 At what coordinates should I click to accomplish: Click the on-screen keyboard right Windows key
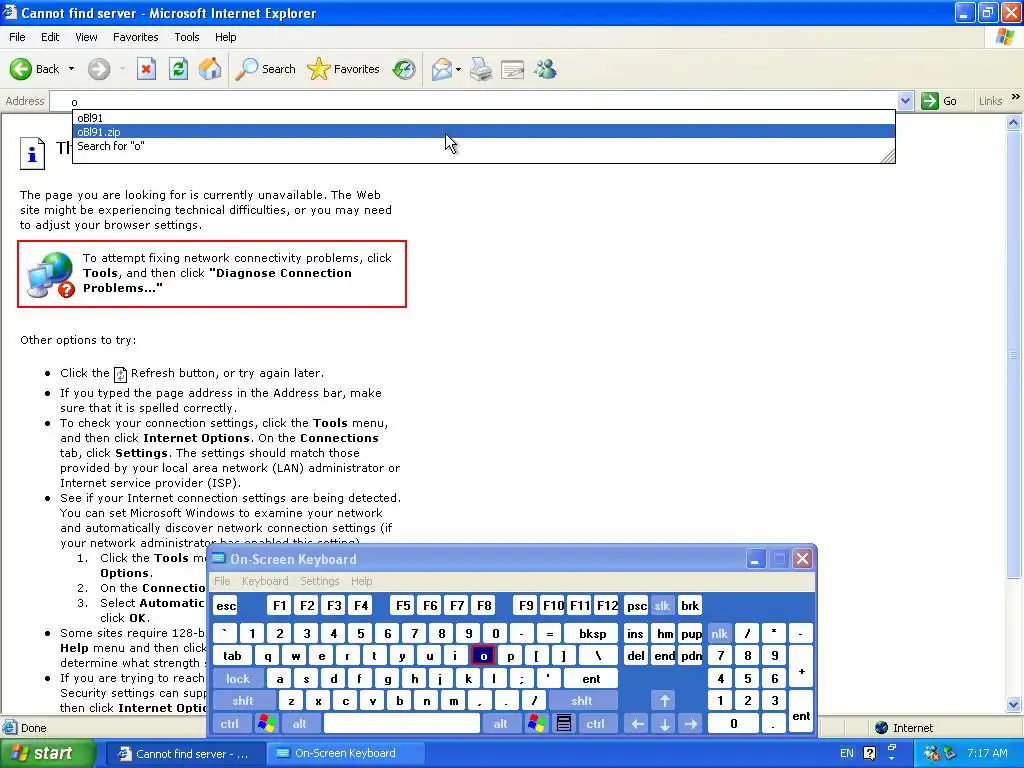pos(537,723)
